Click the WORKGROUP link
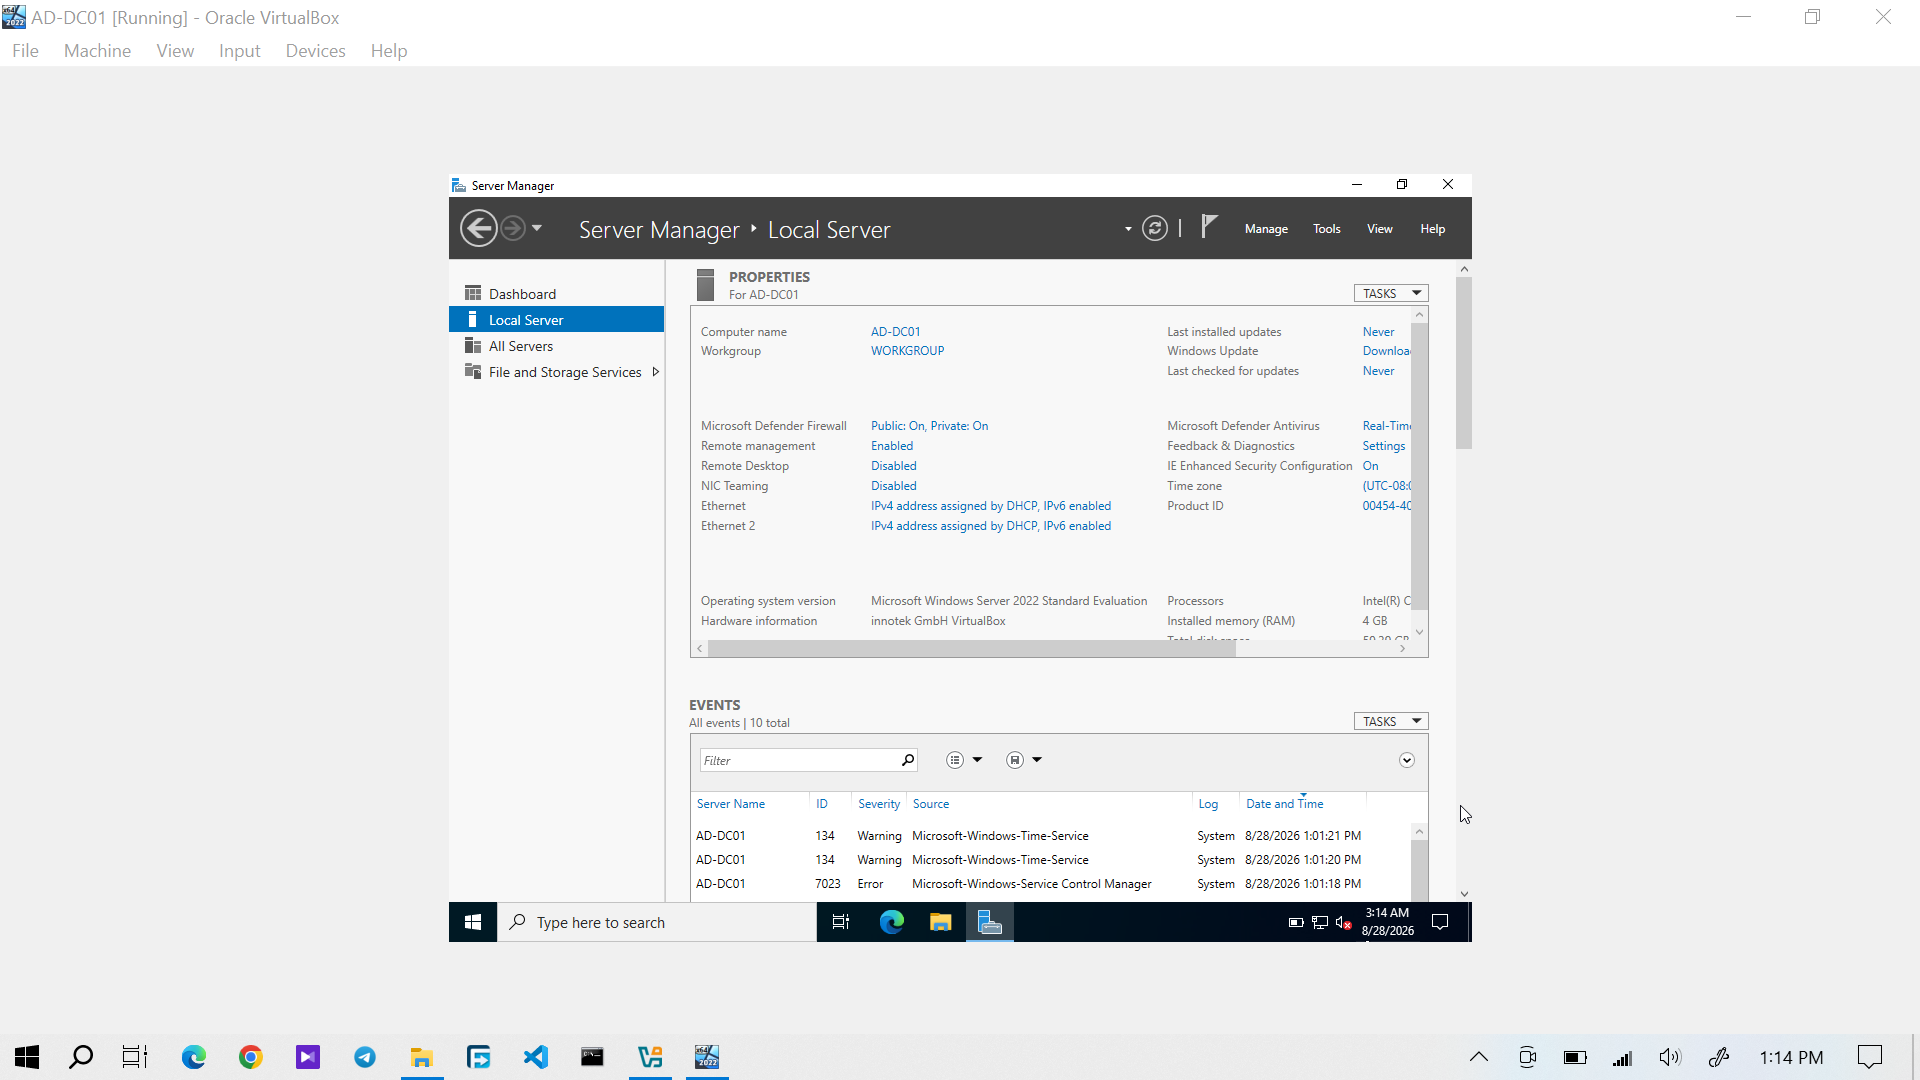The width and height of the screenshot is (1920, 1080). 907,351
